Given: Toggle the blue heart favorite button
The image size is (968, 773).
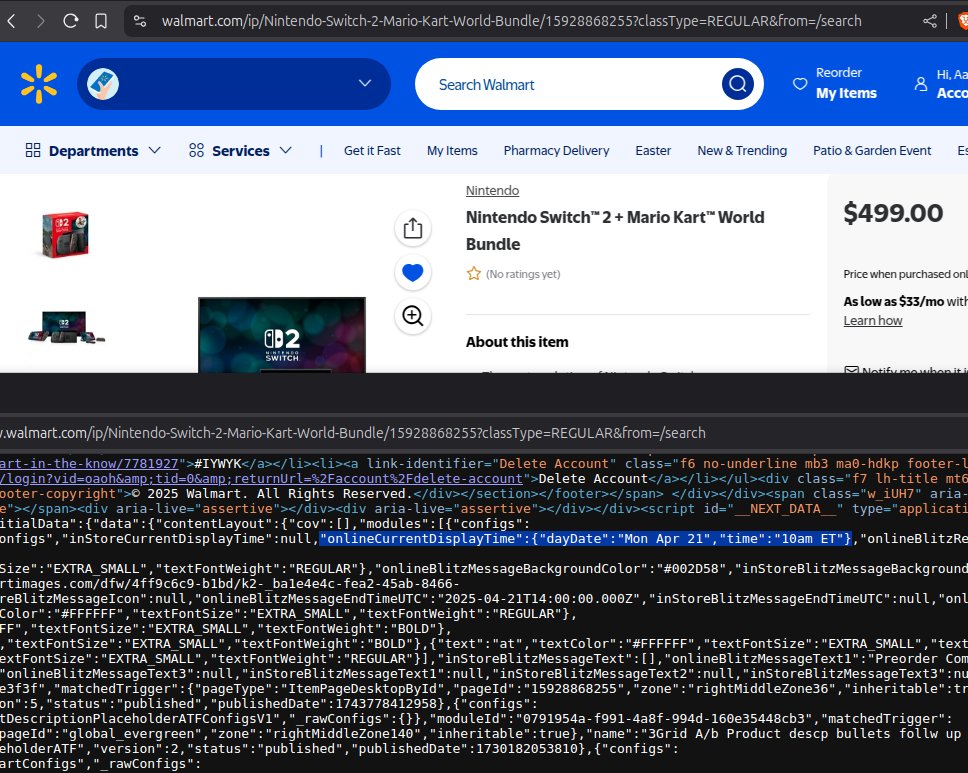Looking at the screenshot, I should click(412, 272).
